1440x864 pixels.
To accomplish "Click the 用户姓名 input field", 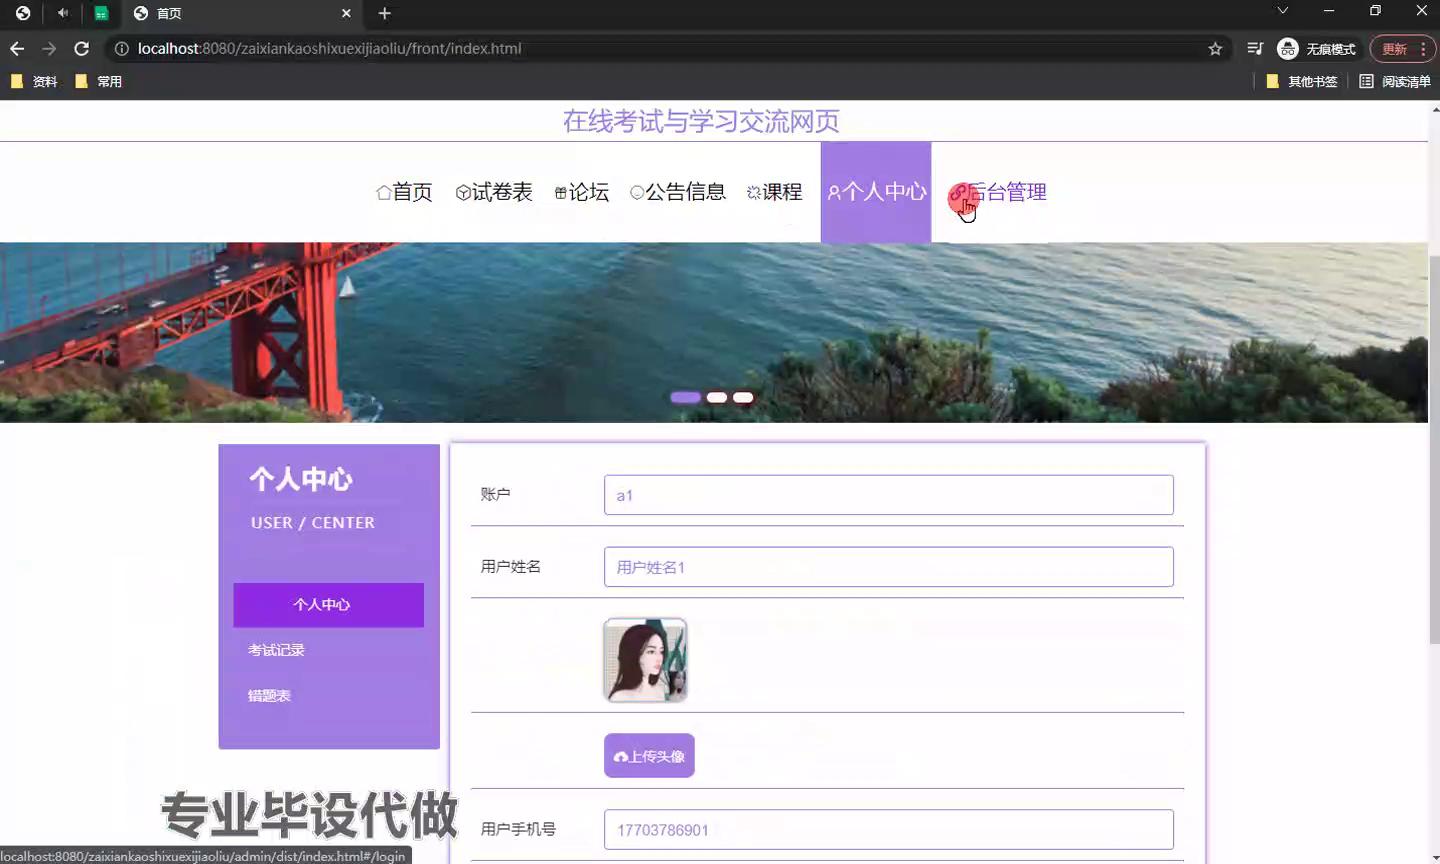I will [x=888, y=567].
